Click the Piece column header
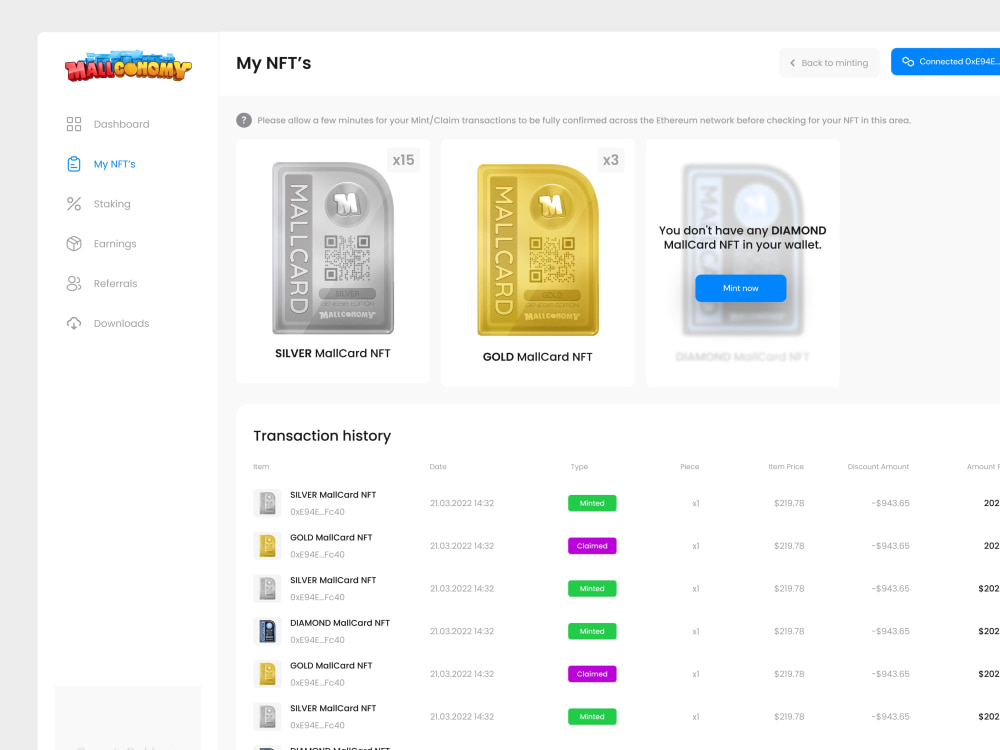1000x750 pixels. [x=689, y=467]
